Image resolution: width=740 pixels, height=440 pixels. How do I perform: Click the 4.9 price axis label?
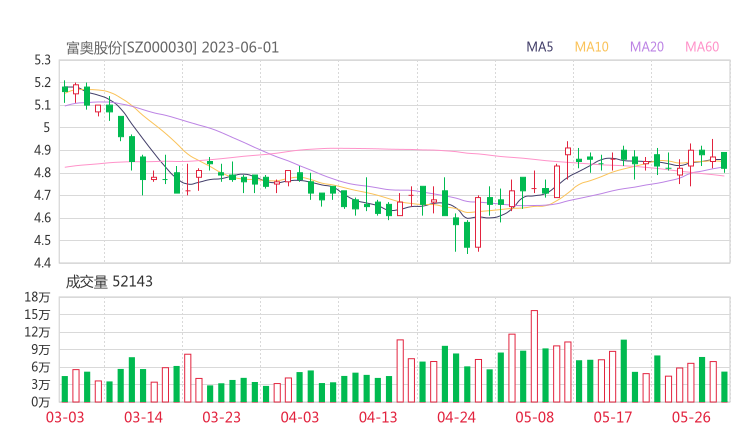pos(42,151)
